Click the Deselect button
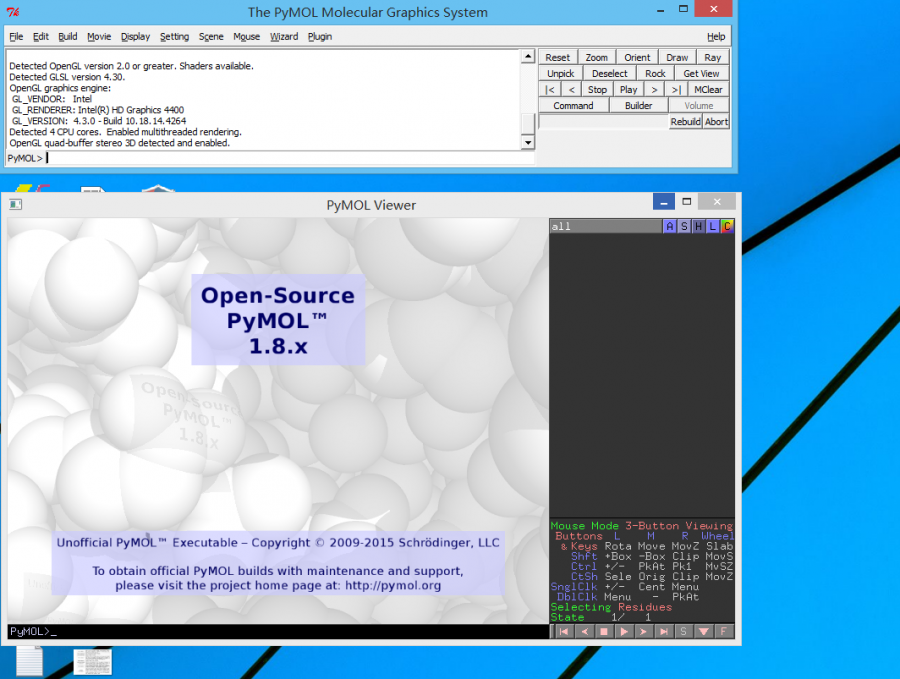This screenshot has width=900, height=679. click(x=610, y=73)
